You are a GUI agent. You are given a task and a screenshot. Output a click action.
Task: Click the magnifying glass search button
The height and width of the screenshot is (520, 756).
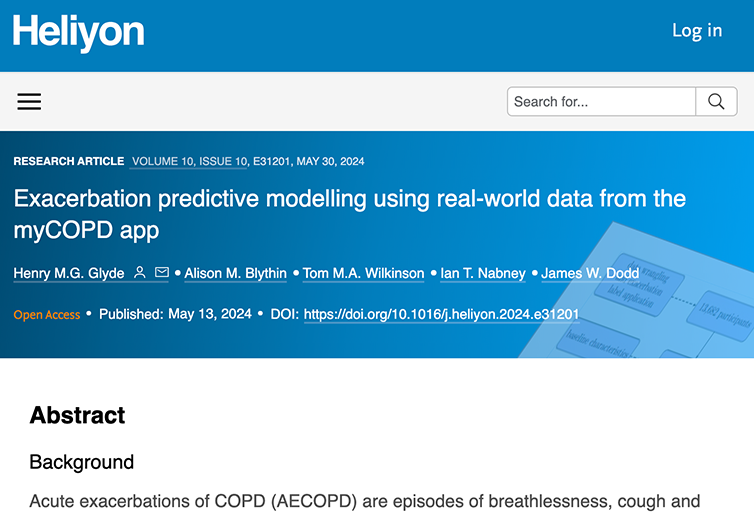tap(716, 102)
